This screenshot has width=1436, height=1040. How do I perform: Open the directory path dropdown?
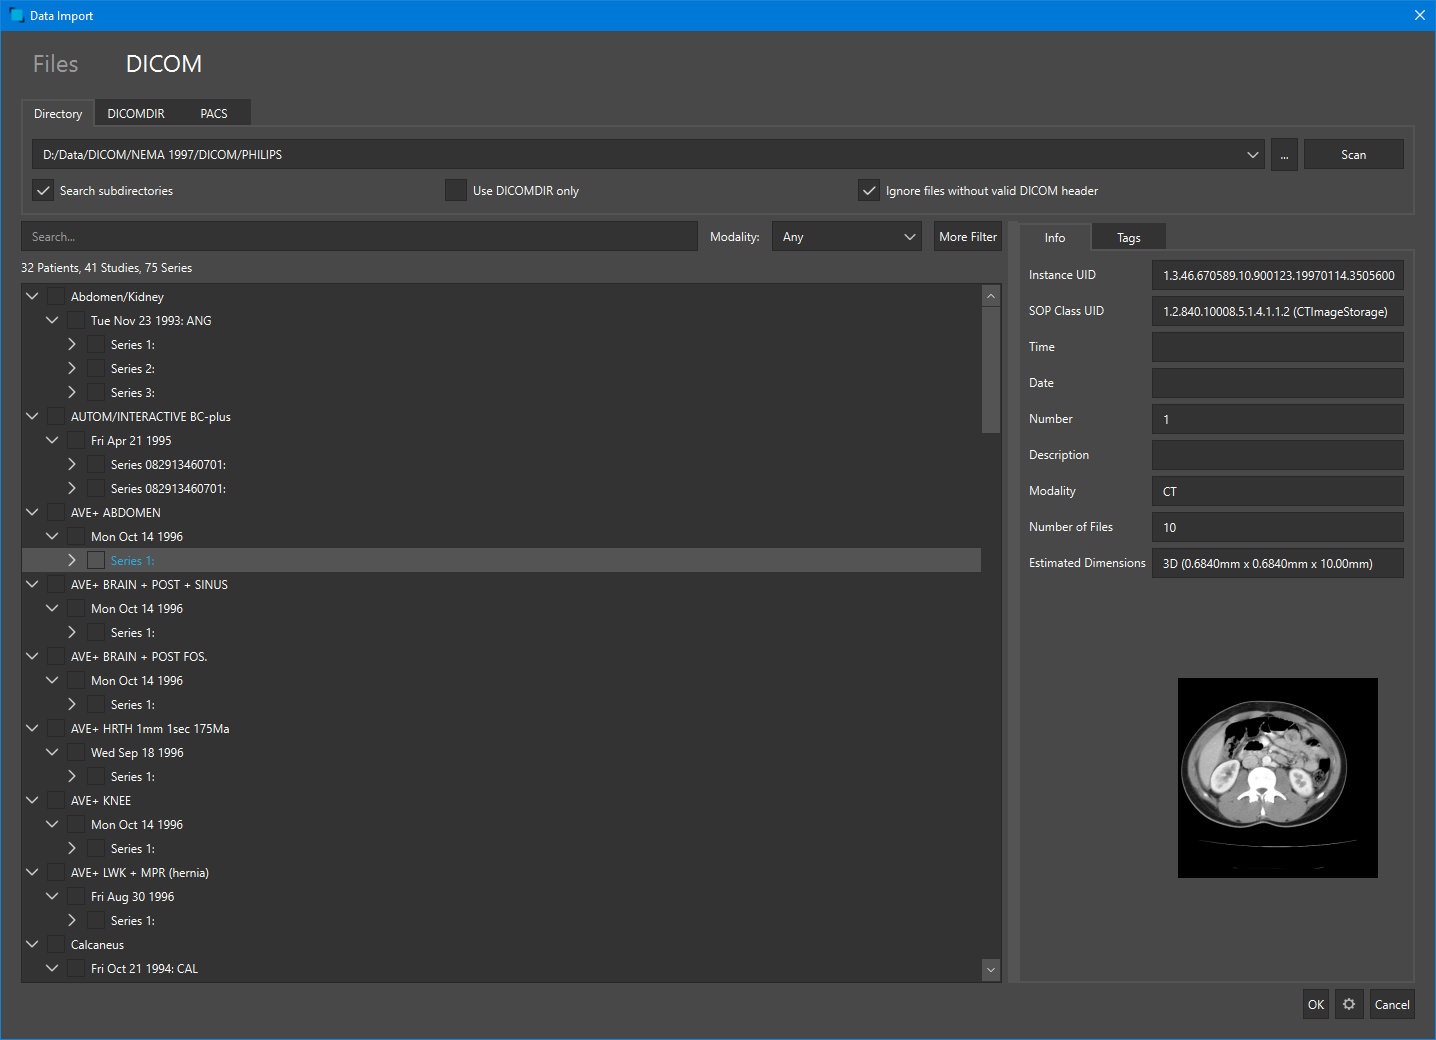click(x=1253, y=155)
